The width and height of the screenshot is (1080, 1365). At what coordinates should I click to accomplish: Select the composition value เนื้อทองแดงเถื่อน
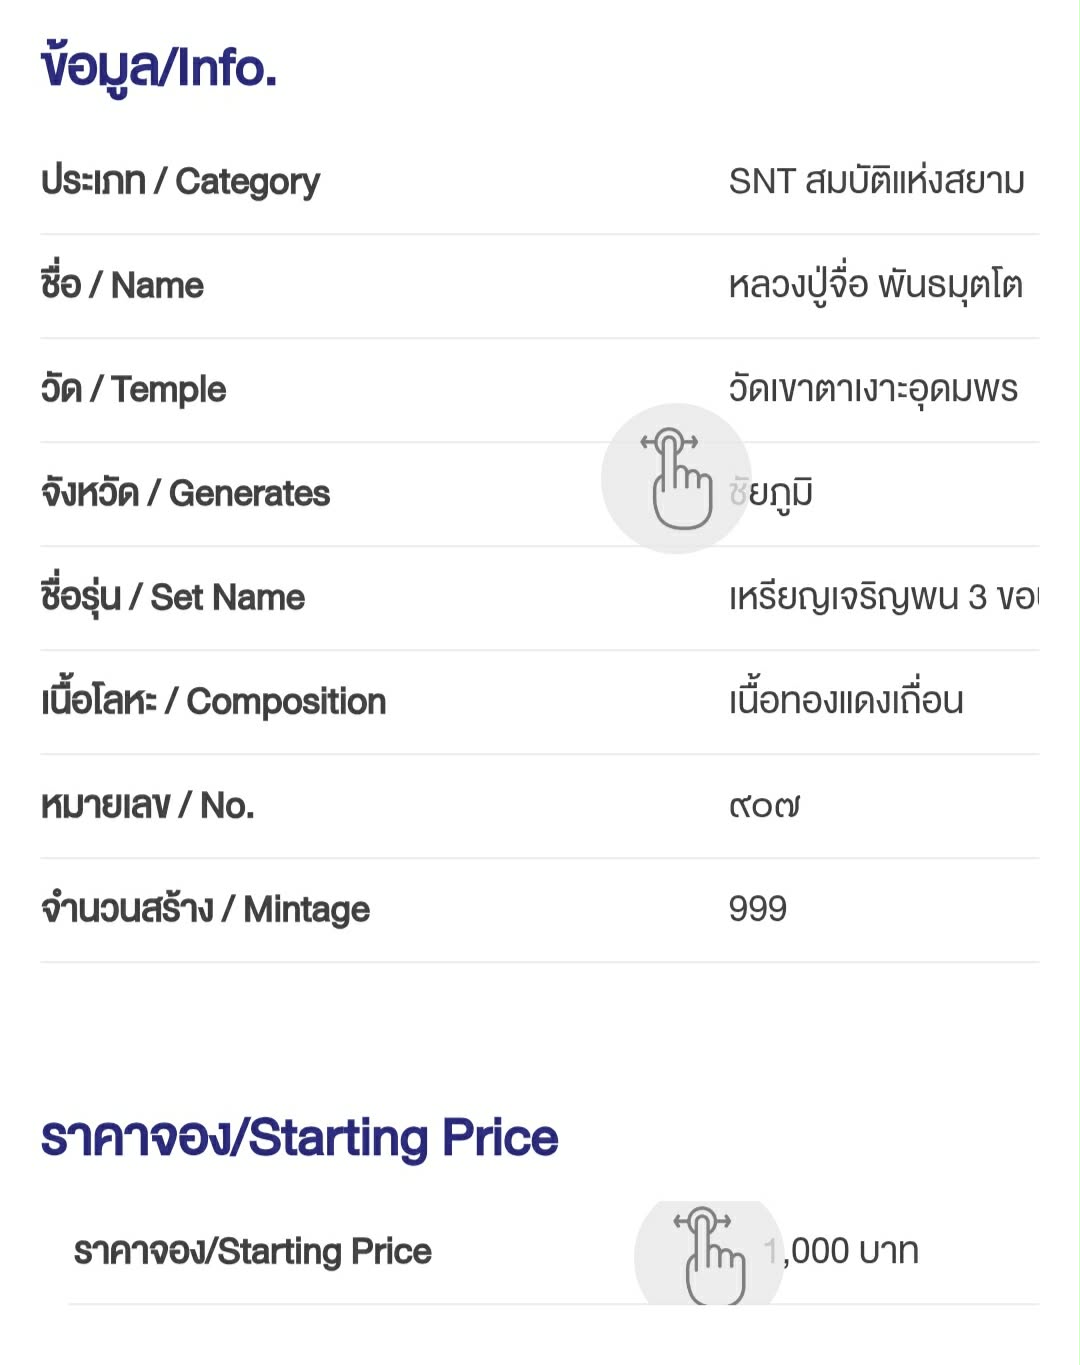pos(846,702)
